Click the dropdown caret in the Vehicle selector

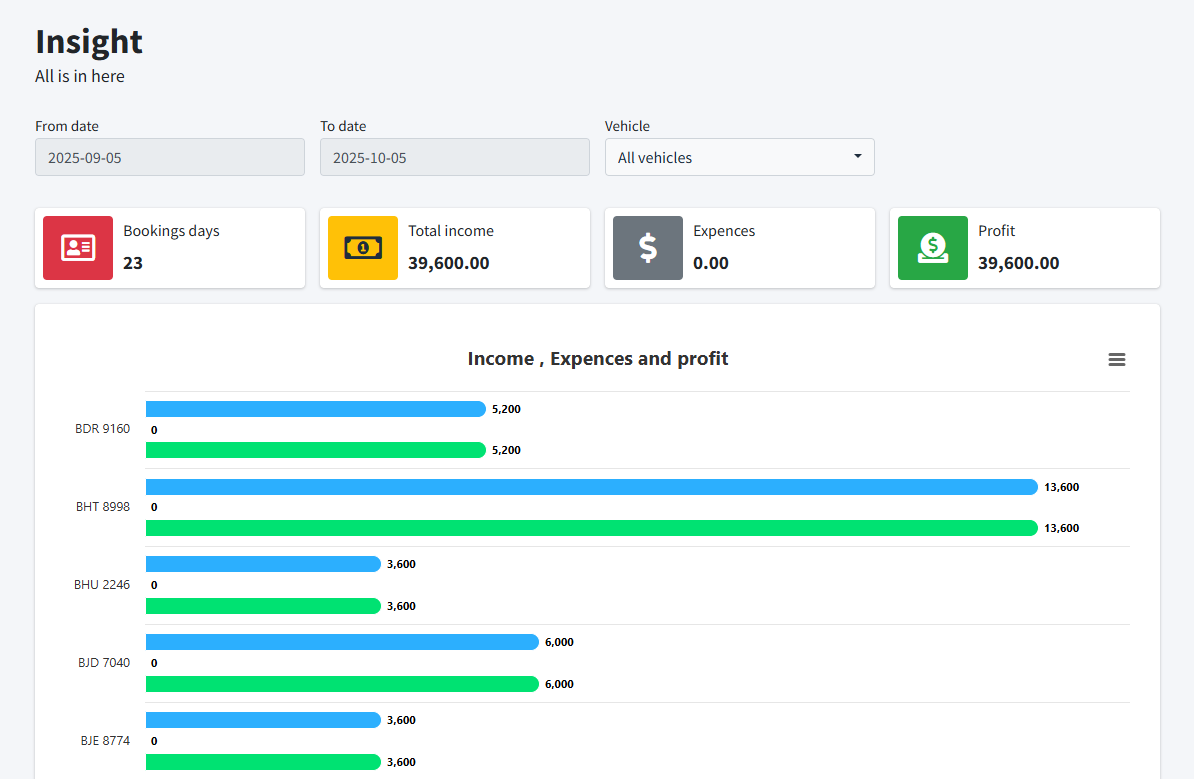point(858,157)
